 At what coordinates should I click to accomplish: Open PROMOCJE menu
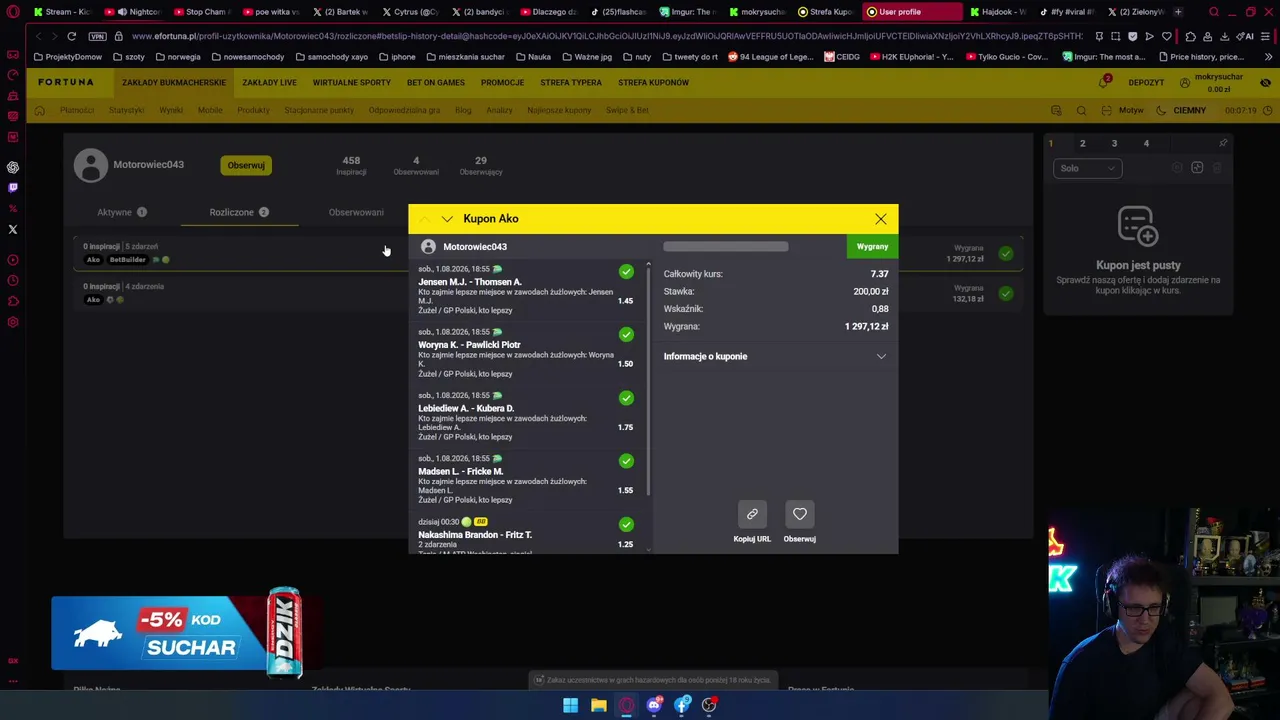502,83
